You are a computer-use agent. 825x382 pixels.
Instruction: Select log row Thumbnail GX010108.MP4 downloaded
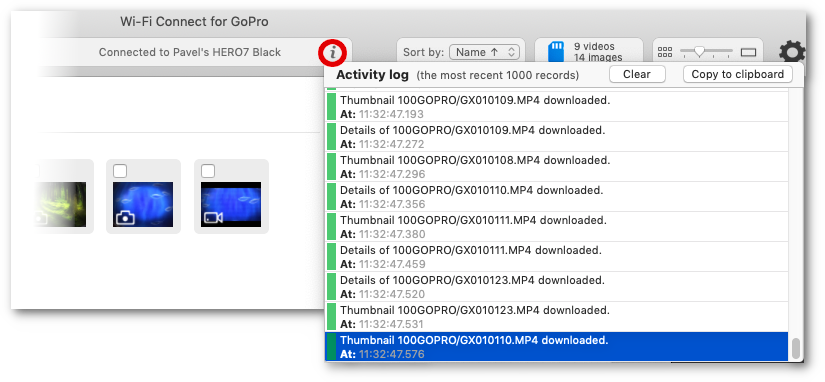[557, 167]
